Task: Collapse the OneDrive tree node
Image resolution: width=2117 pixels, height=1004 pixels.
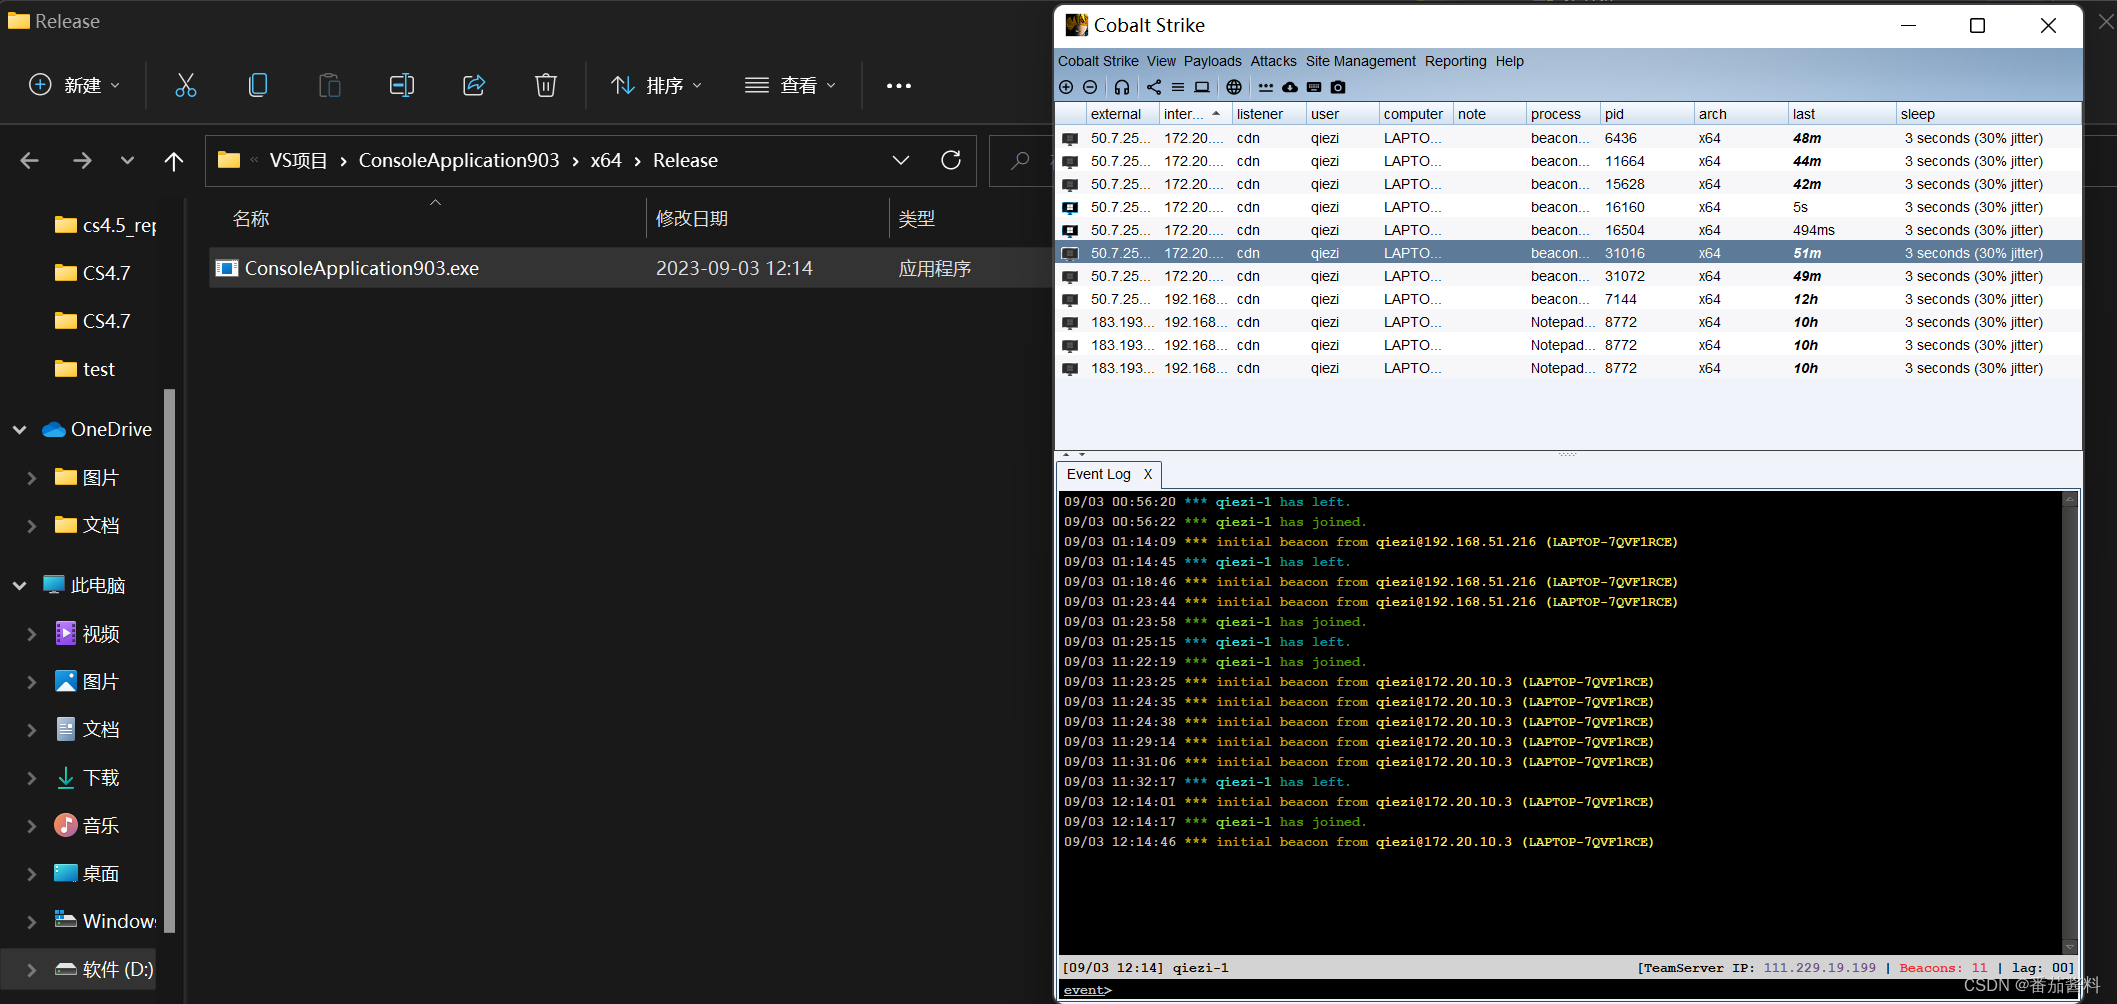Action: (x=19, y=430)
